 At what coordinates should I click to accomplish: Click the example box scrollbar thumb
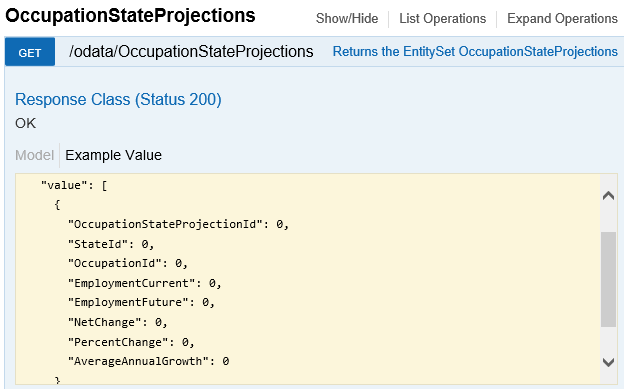click(x=608, y=279)
